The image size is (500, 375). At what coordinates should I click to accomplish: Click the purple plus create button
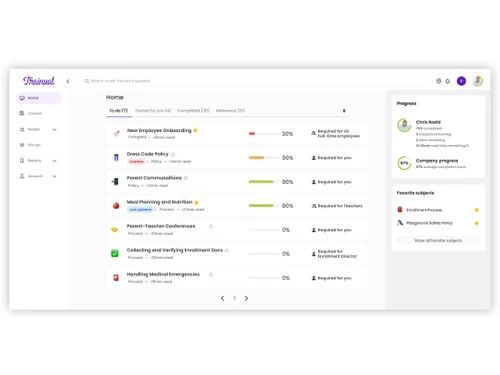[x=461, y=81]
